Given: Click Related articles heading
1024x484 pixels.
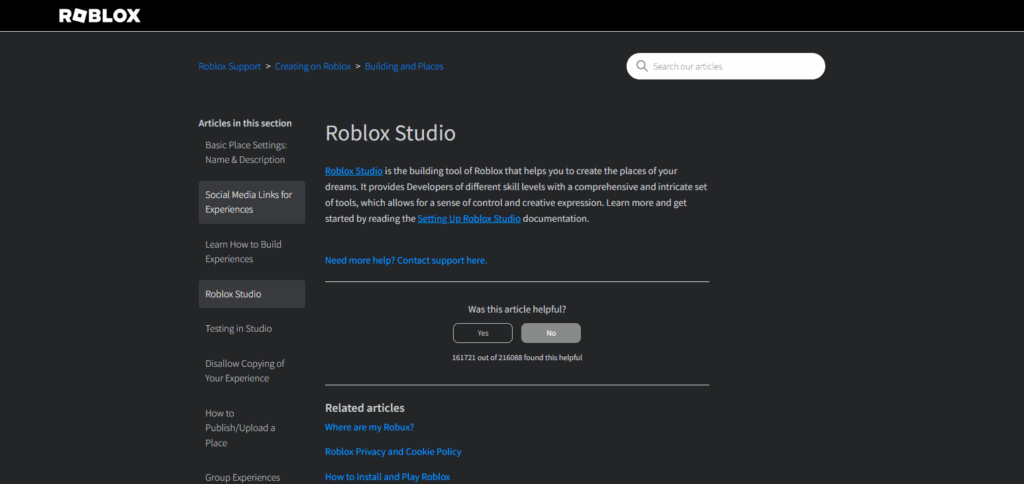Looking at the screenshot, I should pos(365,408).
